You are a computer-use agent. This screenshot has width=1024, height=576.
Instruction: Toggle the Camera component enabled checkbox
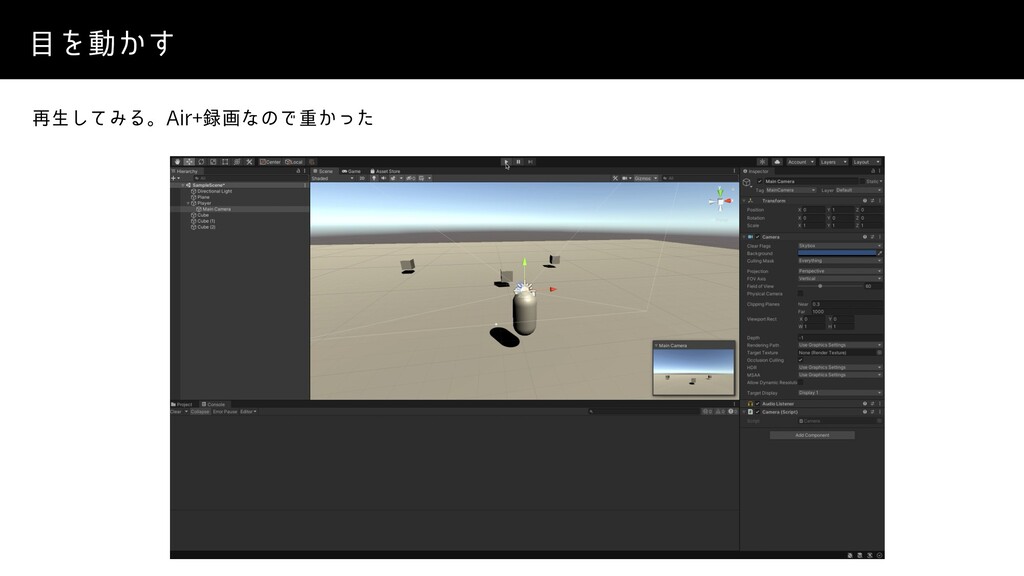(758, 237)
